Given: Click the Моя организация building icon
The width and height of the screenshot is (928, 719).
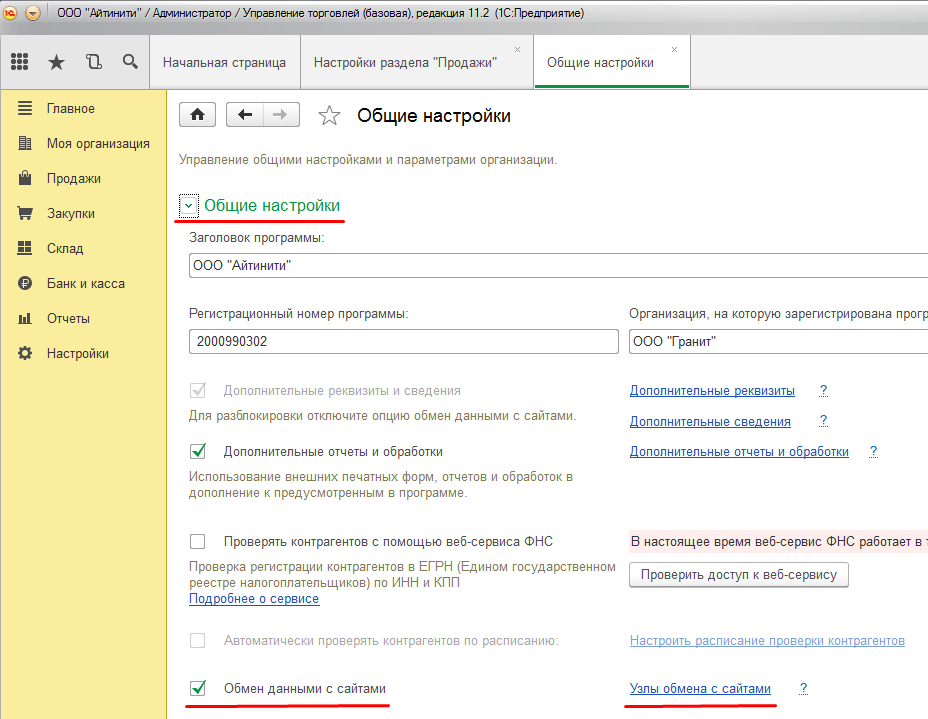Looking at the screenshot, I should pyautogui.click(x=25, y=143).
